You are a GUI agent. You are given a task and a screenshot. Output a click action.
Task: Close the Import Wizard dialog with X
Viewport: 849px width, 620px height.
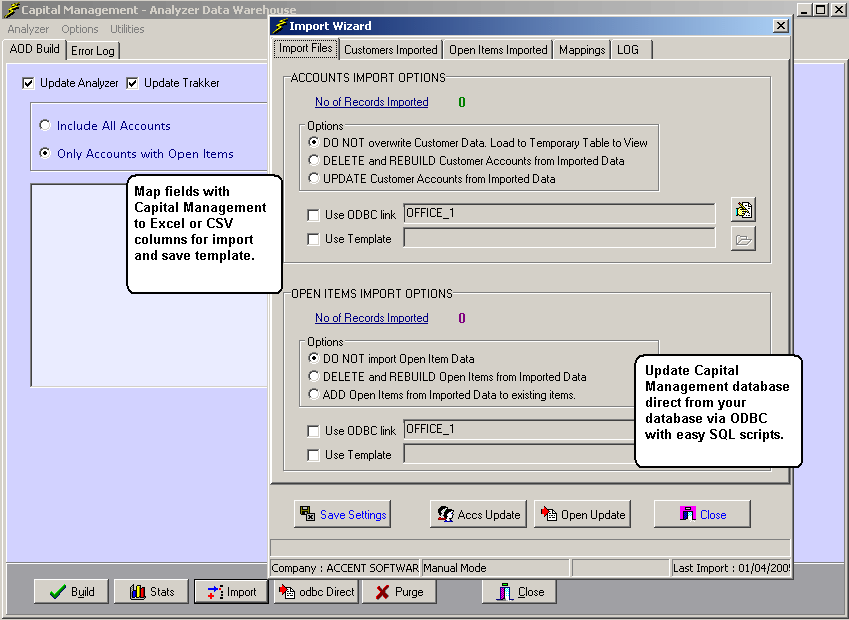780,25
